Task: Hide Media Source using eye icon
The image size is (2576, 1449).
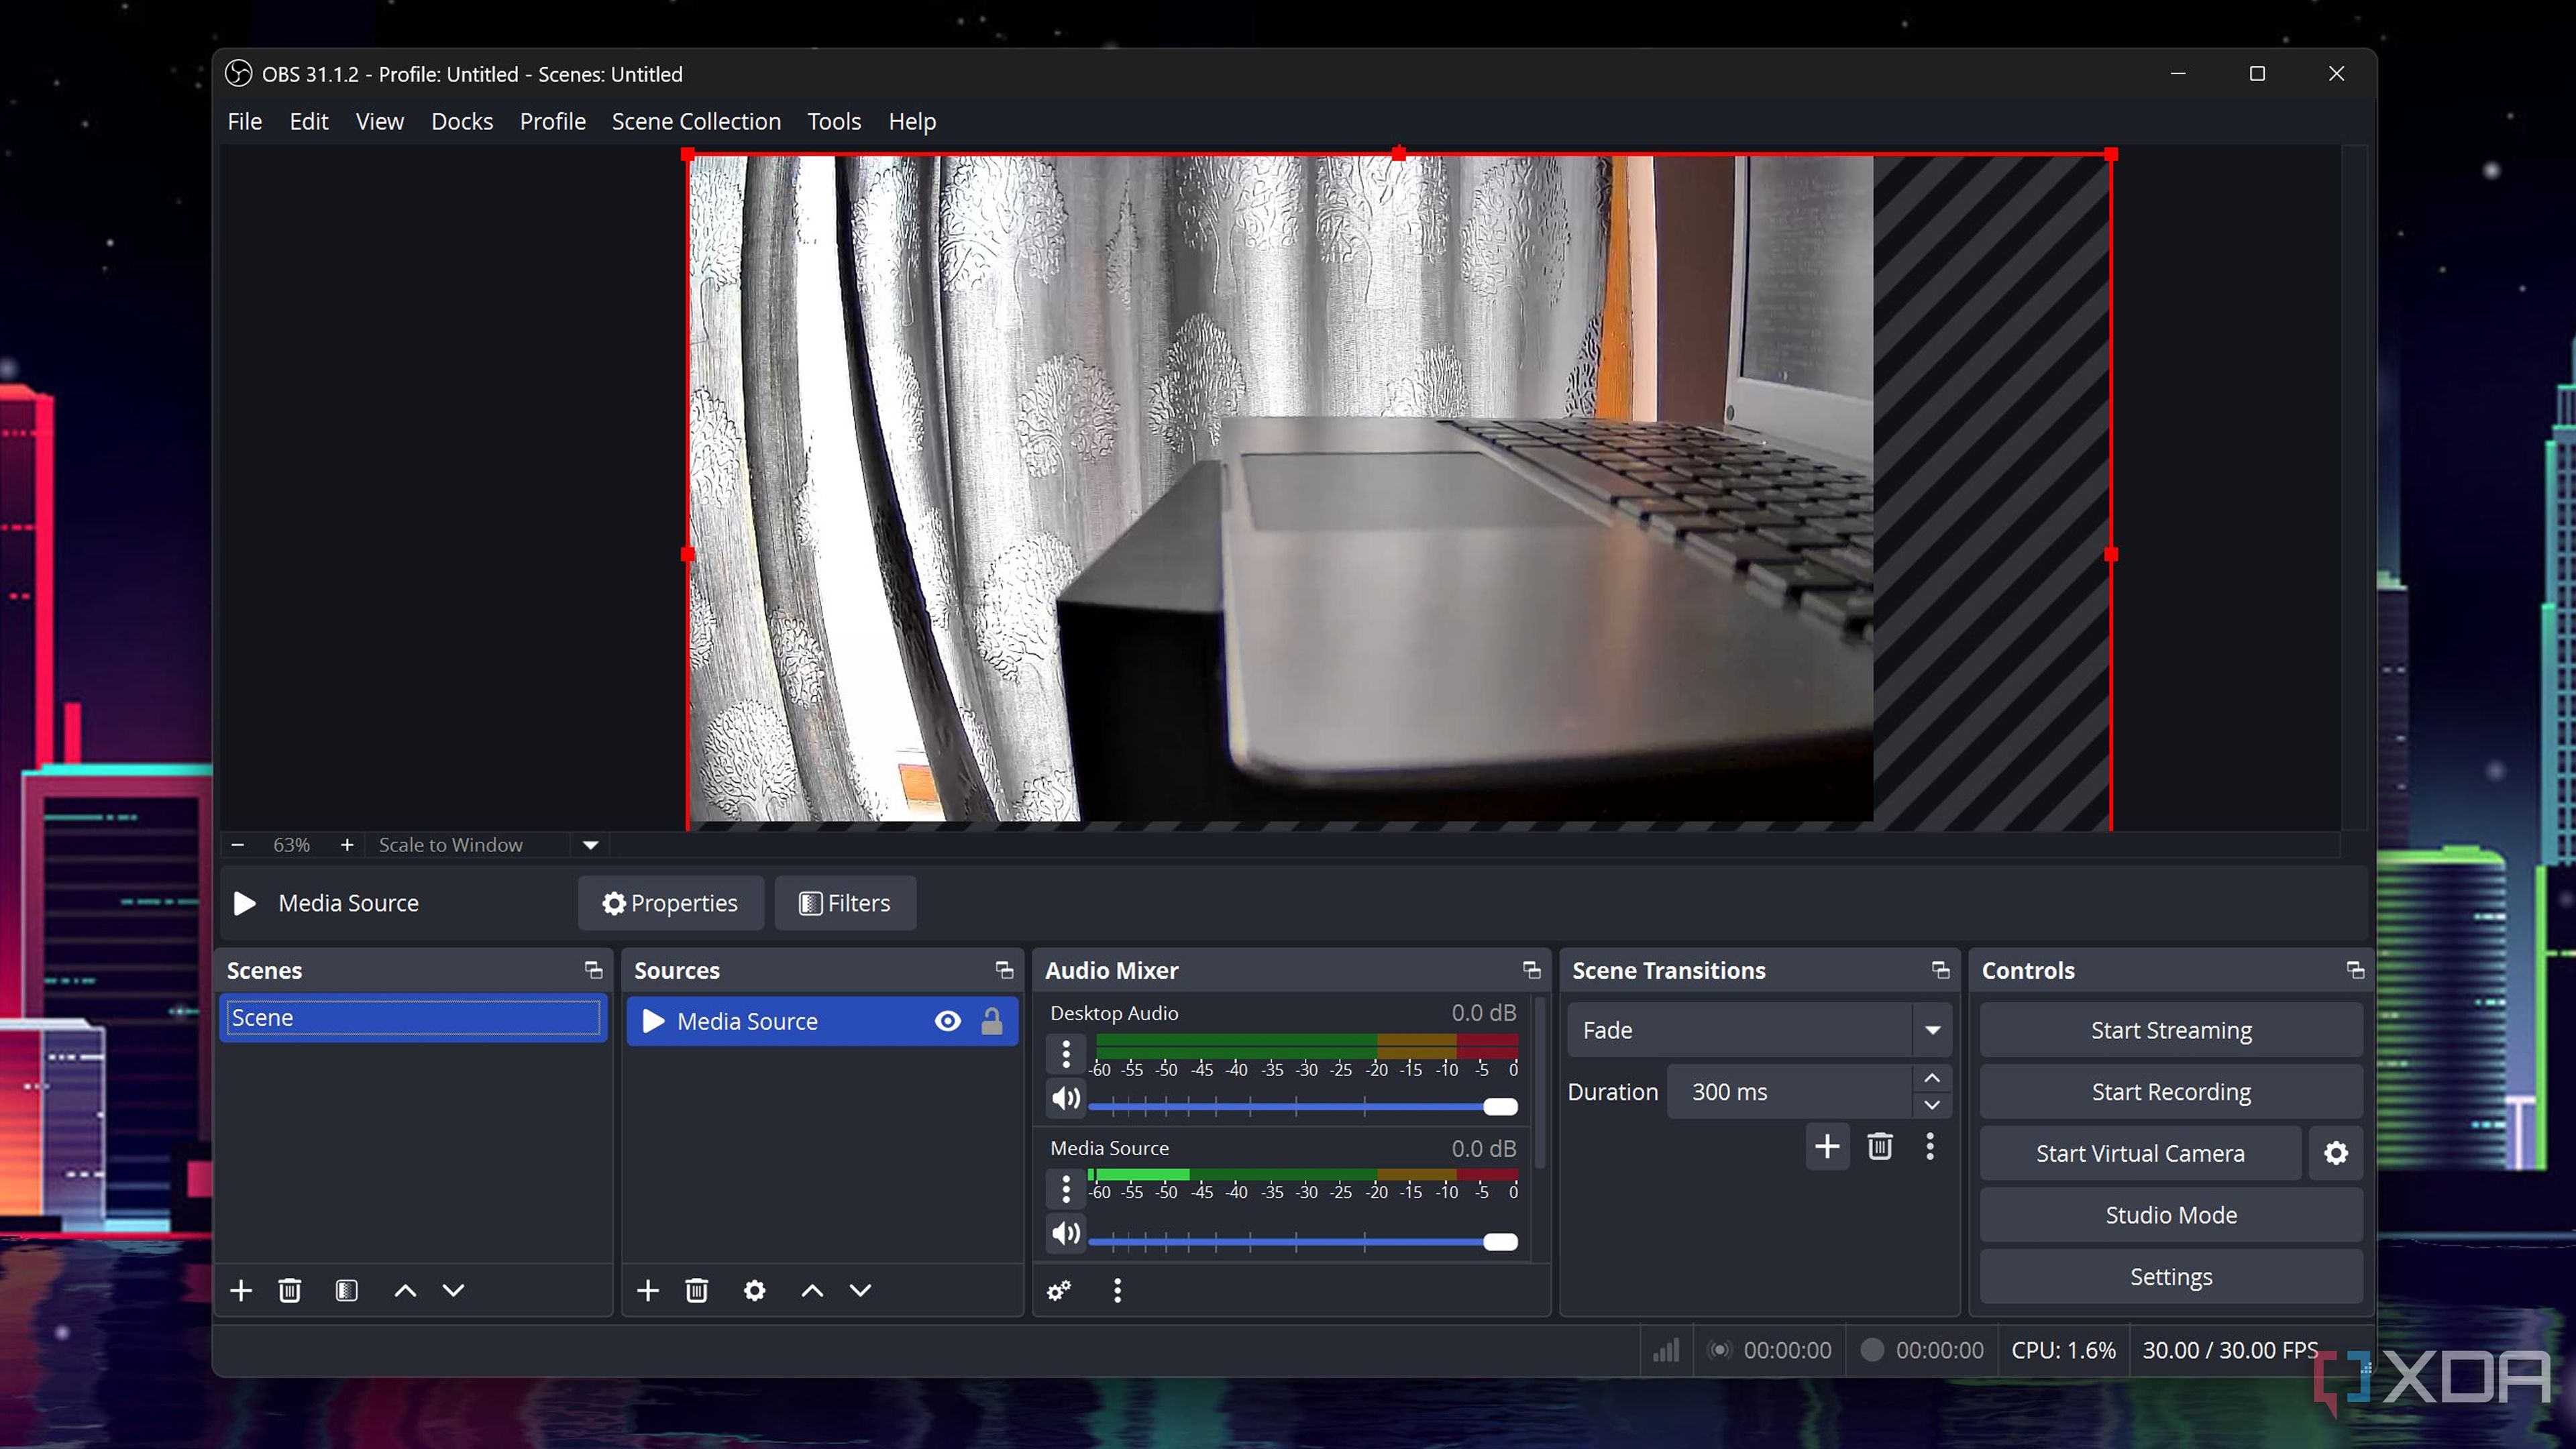Action: coord(947,1021)
